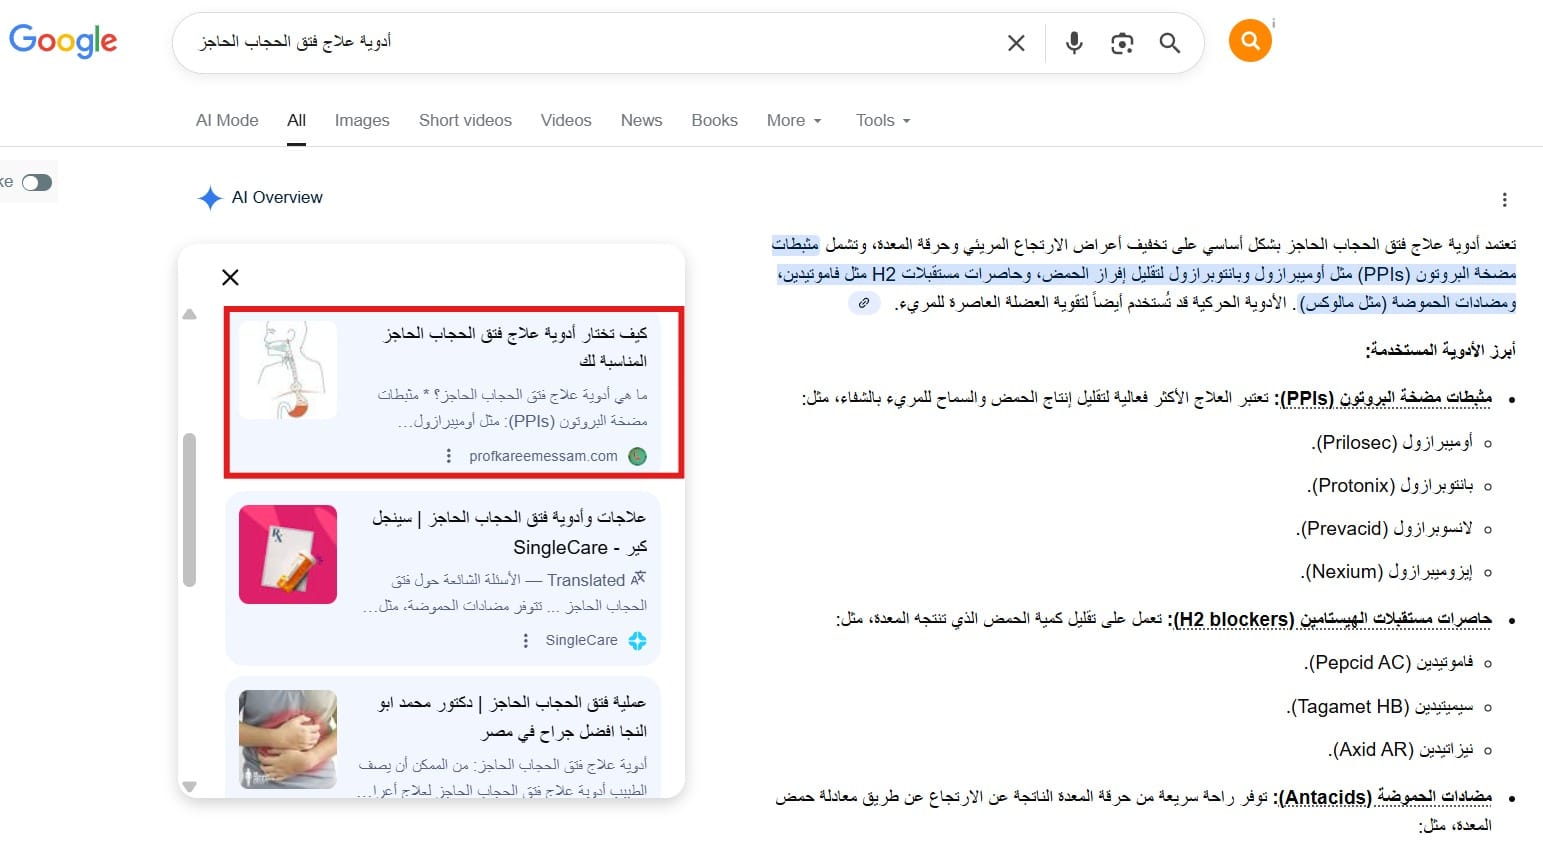The image size is (1543, 850).
Task: Click the orange search extension icon
Action: click(1250, 41)
